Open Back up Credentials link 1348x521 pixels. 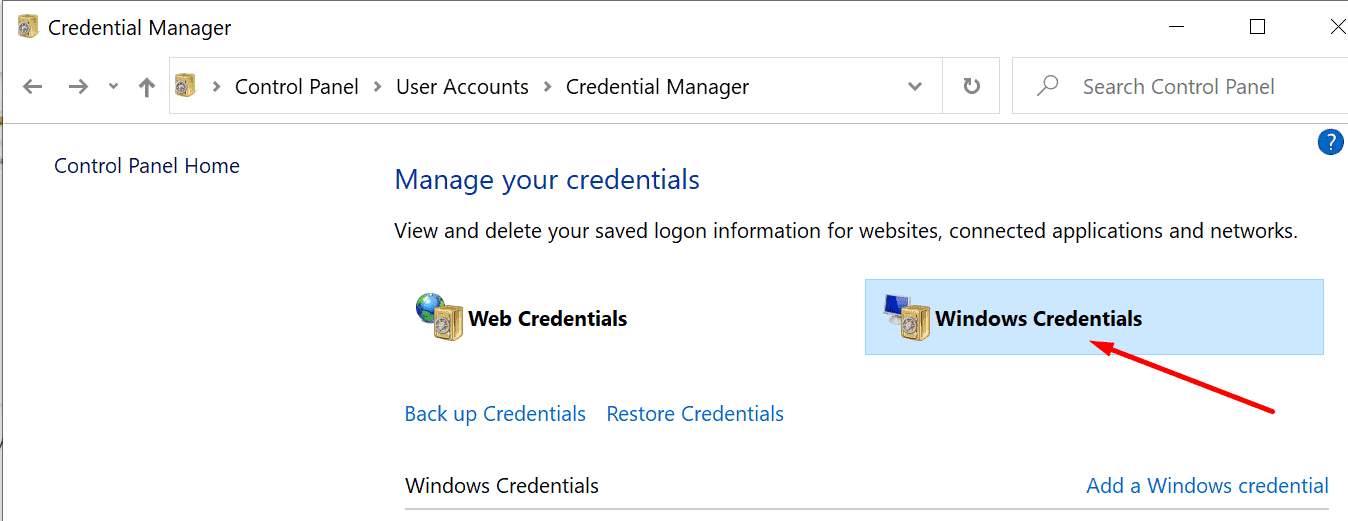pos(495,414)
